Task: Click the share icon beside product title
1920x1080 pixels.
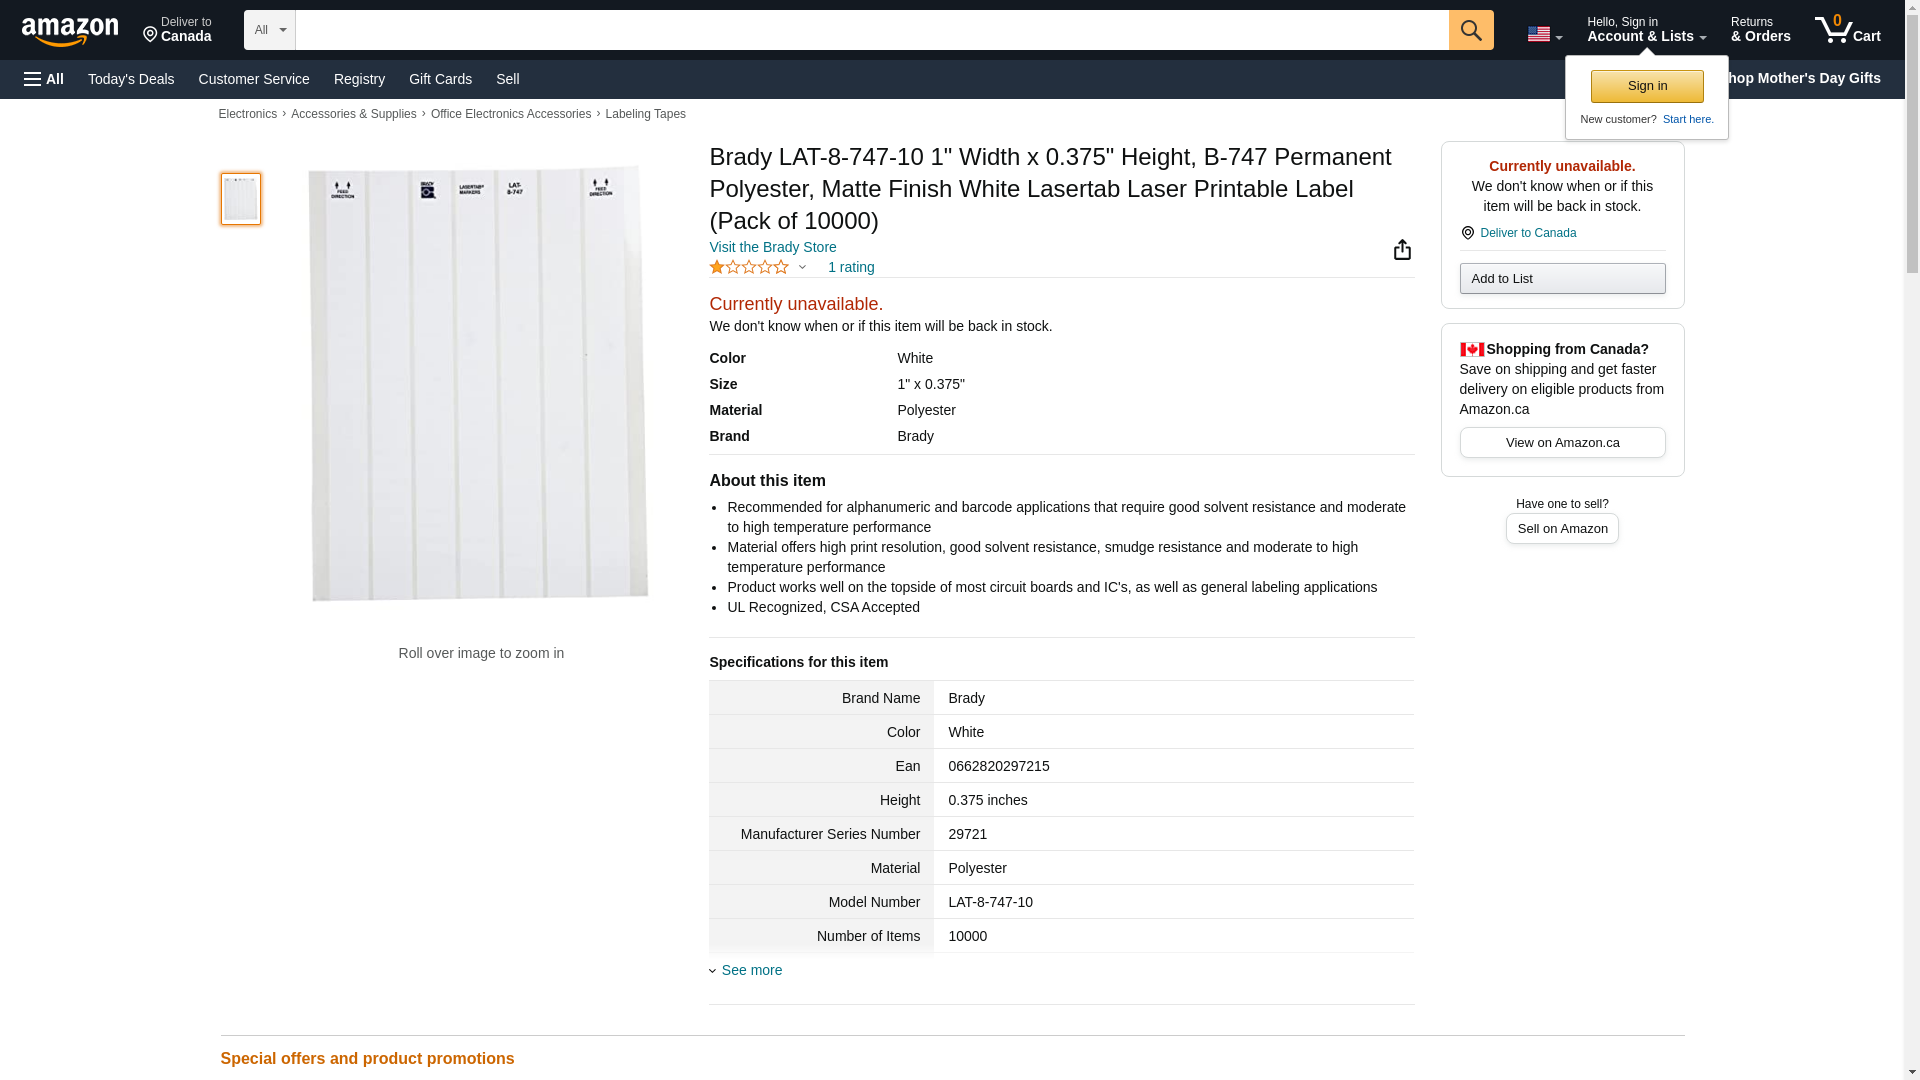Action: point(1402,250)
